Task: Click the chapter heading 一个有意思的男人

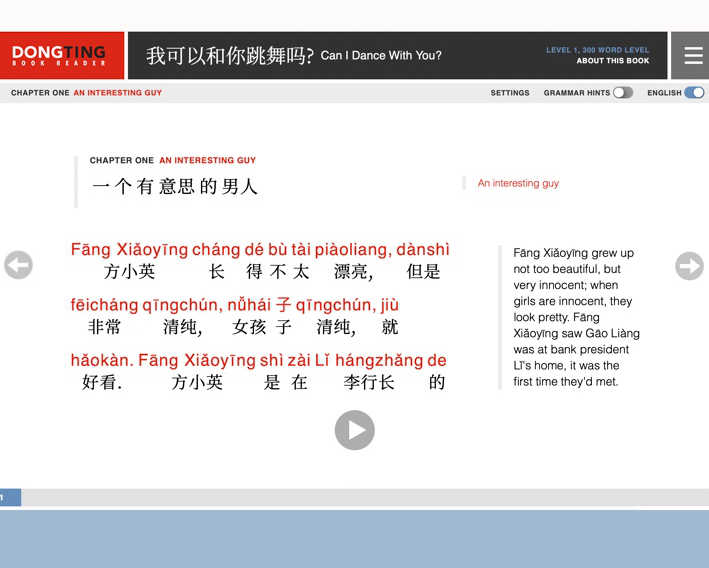Action: (175, 186)
